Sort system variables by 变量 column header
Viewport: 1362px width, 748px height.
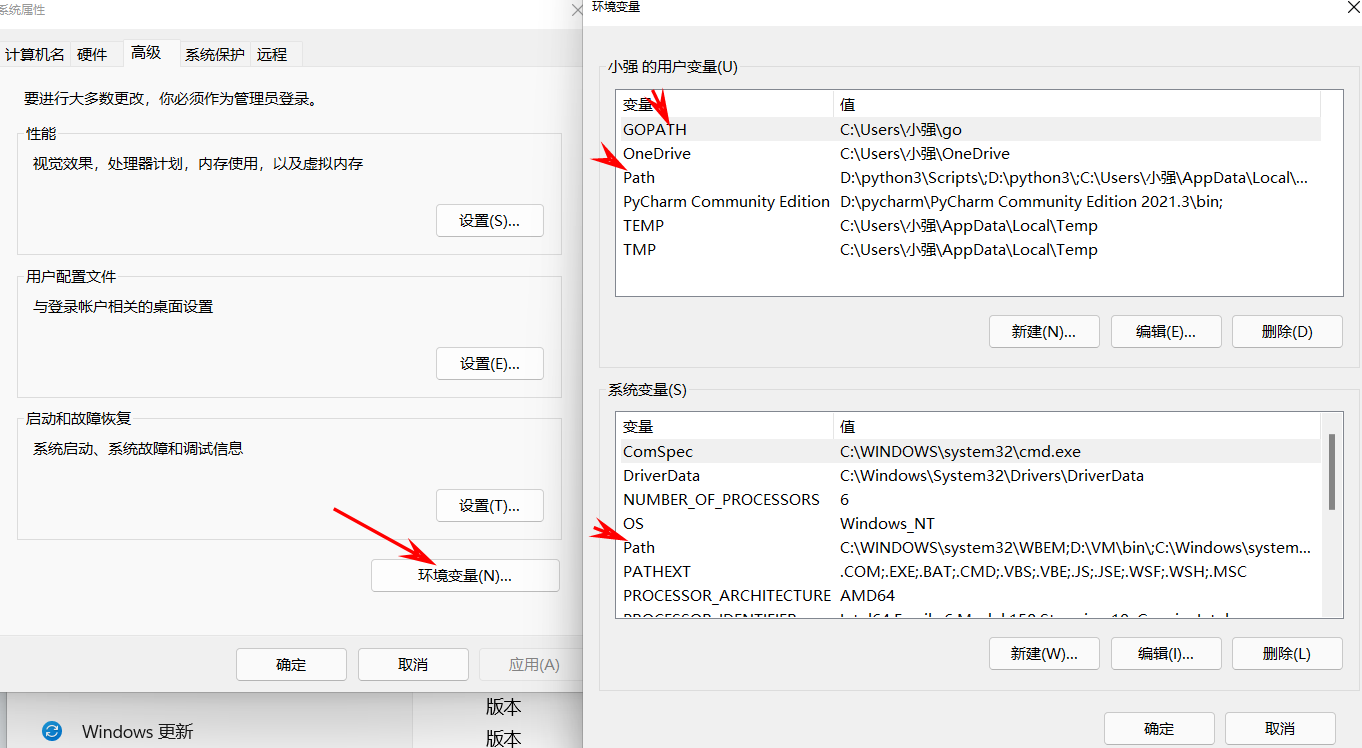click(725, 426)
